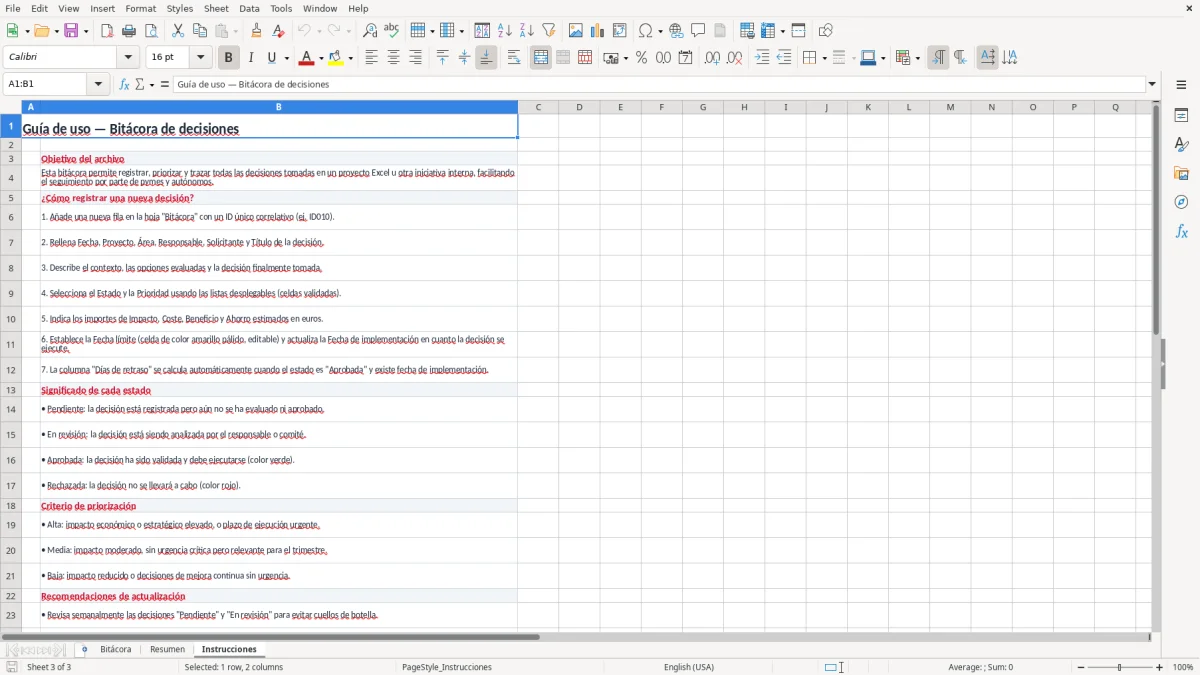This screenshot has width=1200, height=675.
Task: Click Add Decimal Place icon
Action: tap(712, 58)
